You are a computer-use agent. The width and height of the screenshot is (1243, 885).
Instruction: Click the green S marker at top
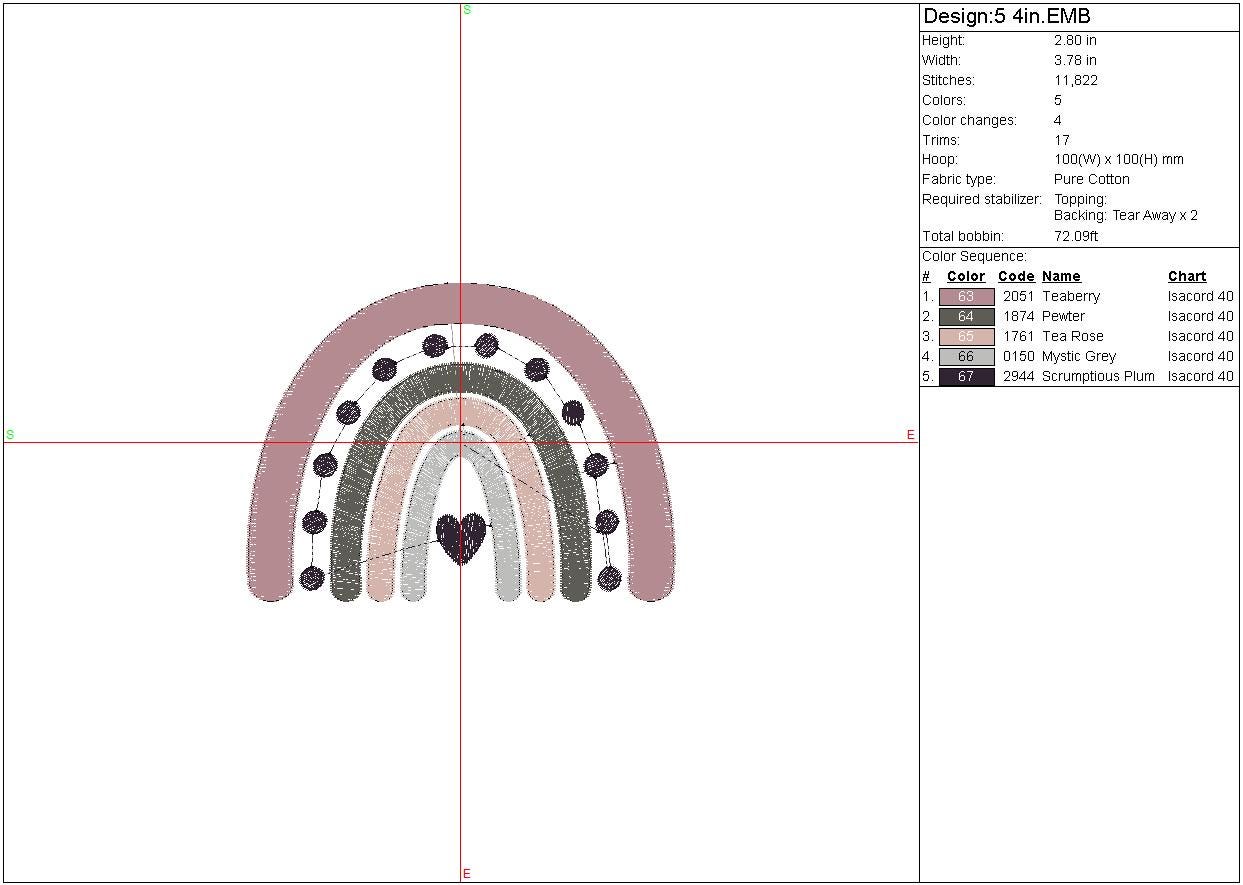pyautogui.click(x=466, y=10)
